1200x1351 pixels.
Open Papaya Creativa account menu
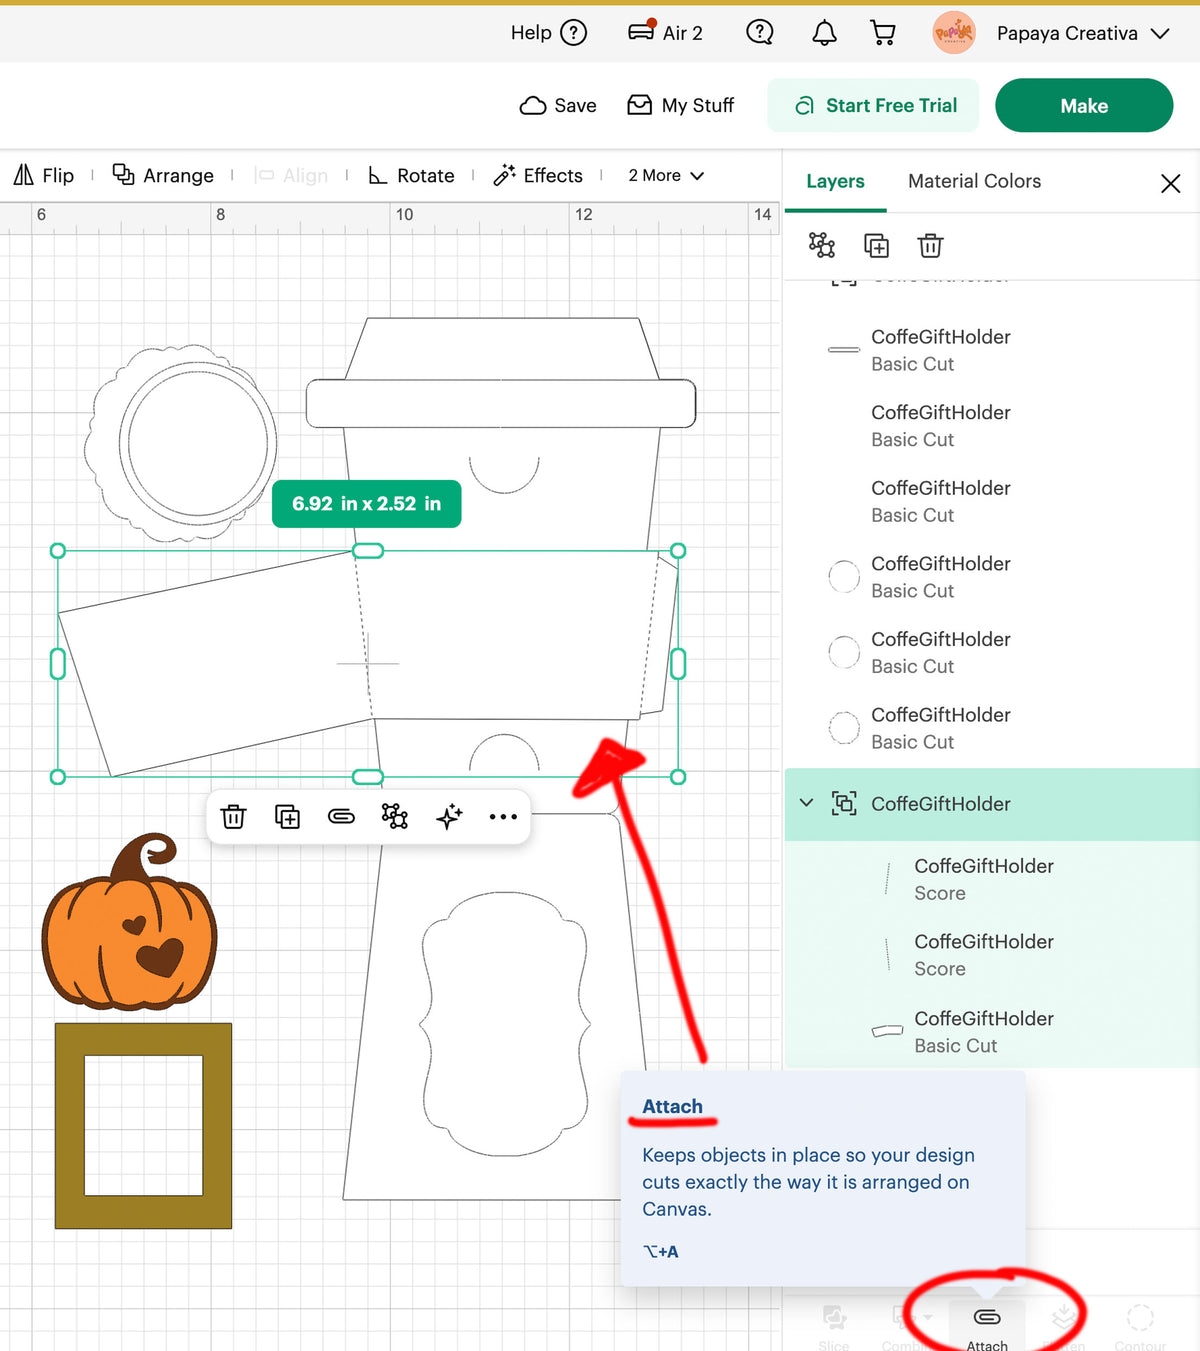[x=1051, y=33]
